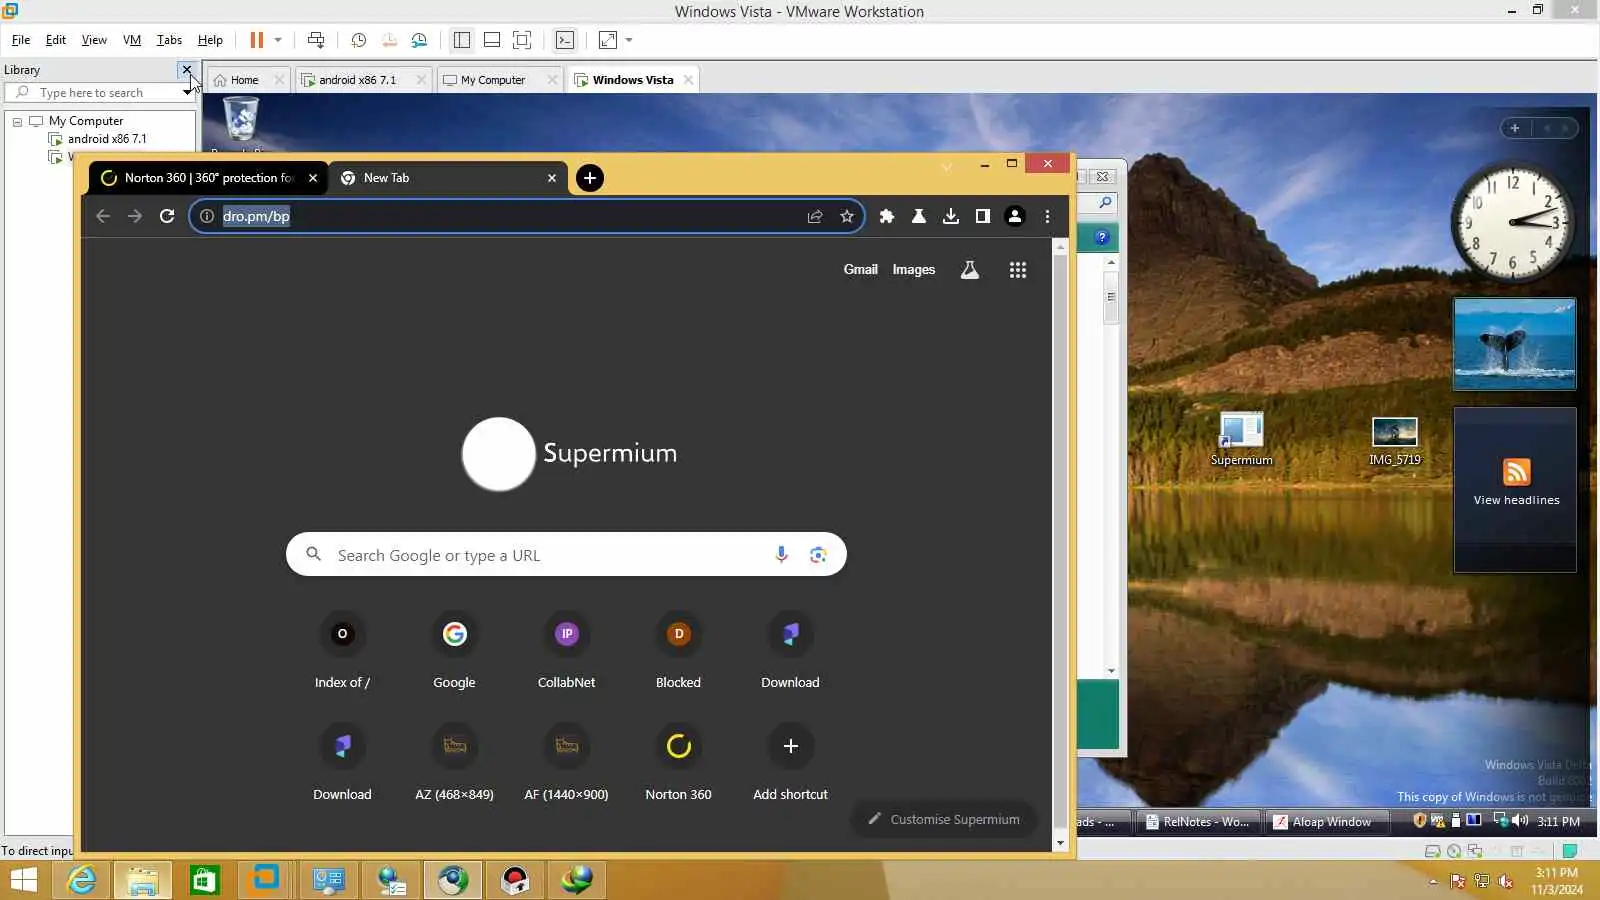Open the tab search chevron in title bar
The width and height of the screenshot is (1600, 900).
tap(946, 166)
